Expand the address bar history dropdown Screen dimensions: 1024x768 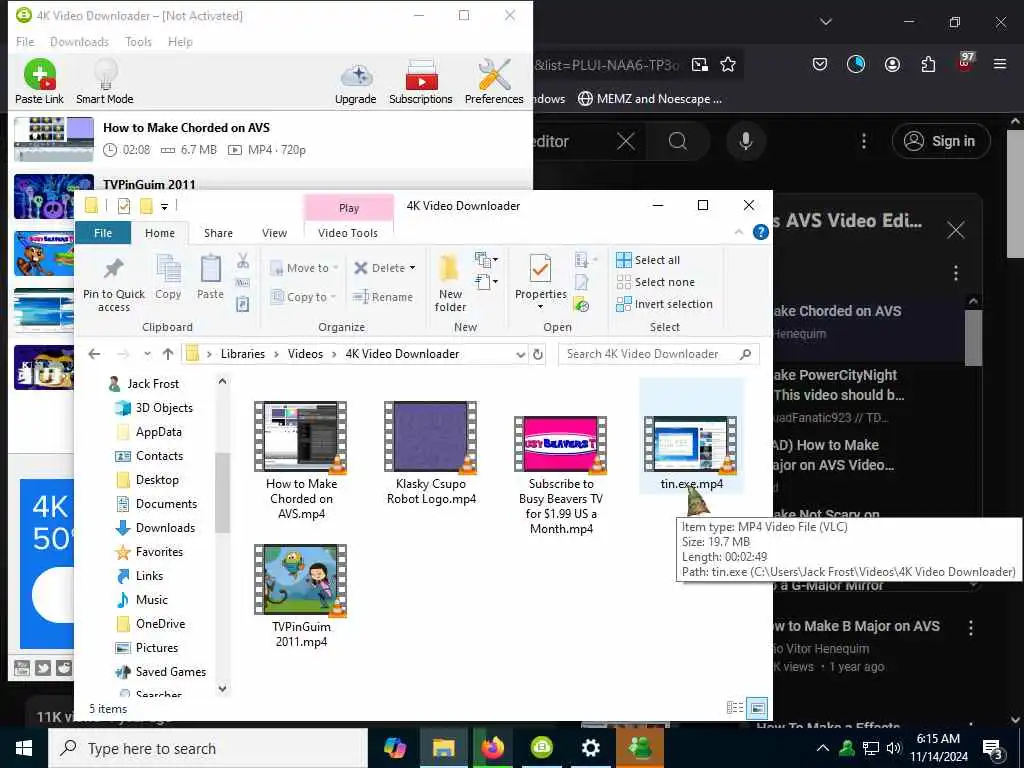[520, 354]
